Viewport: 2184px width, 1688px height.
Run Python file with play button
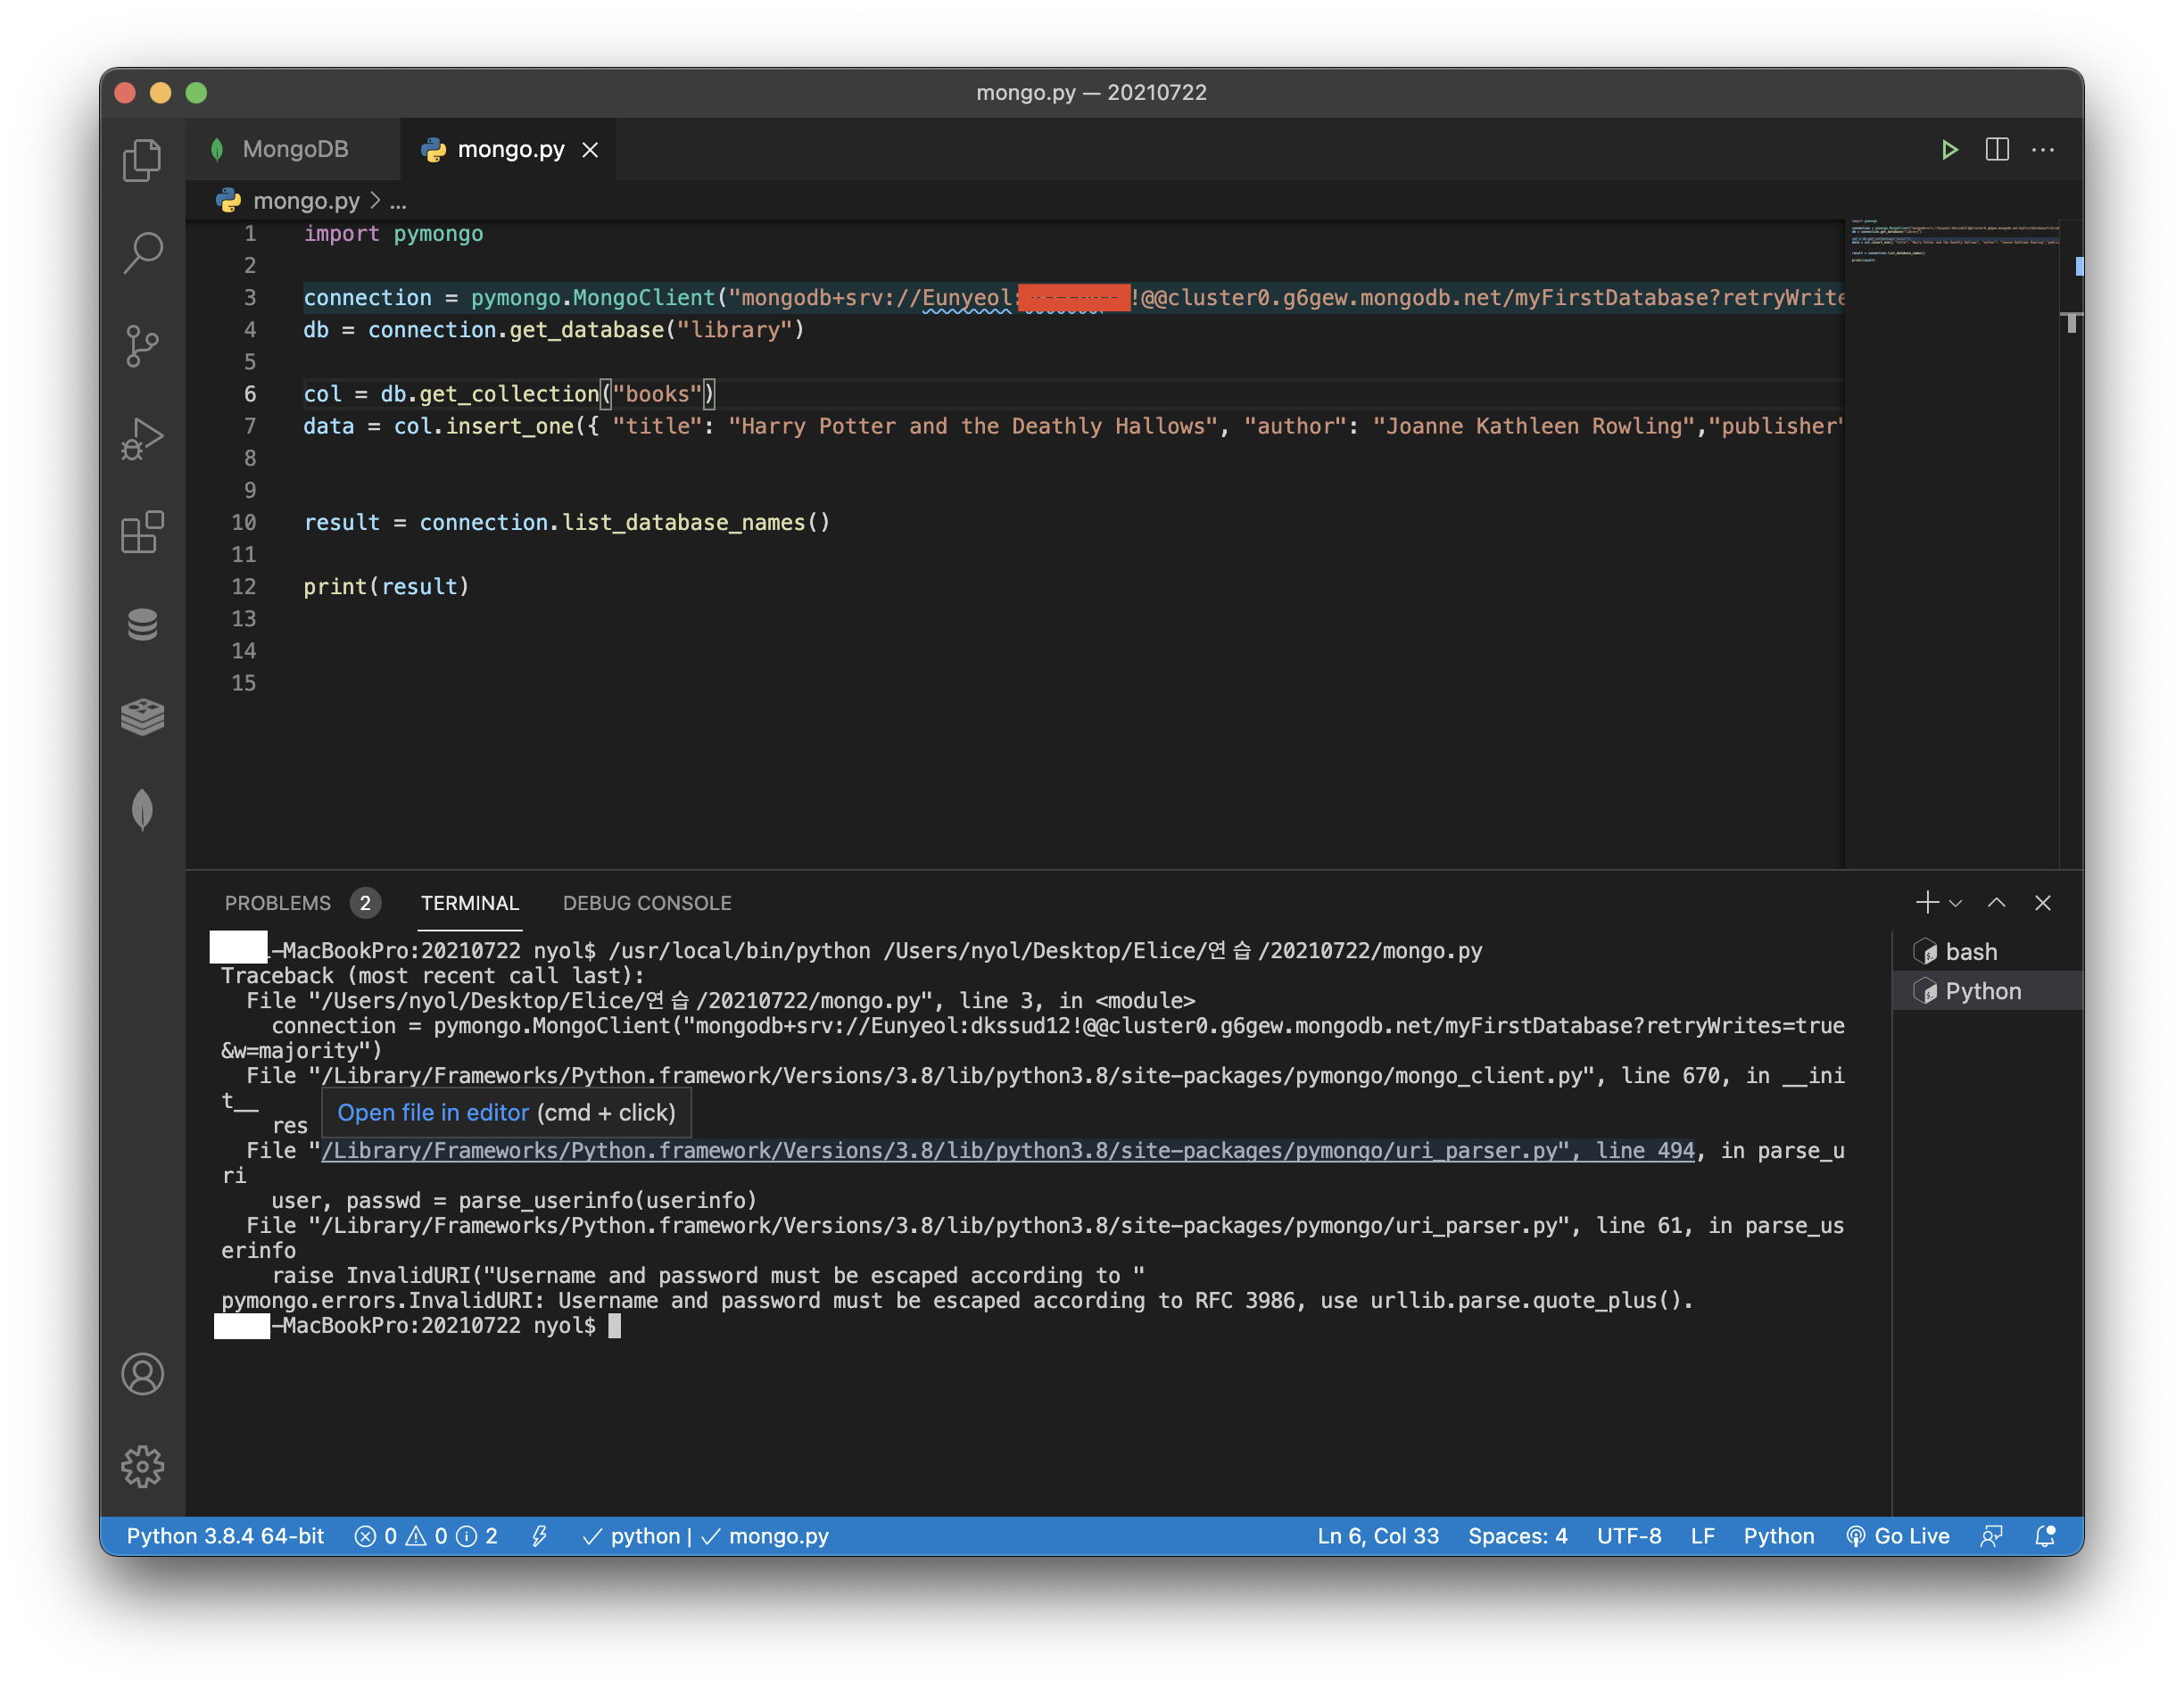(x=1949, y=150)
